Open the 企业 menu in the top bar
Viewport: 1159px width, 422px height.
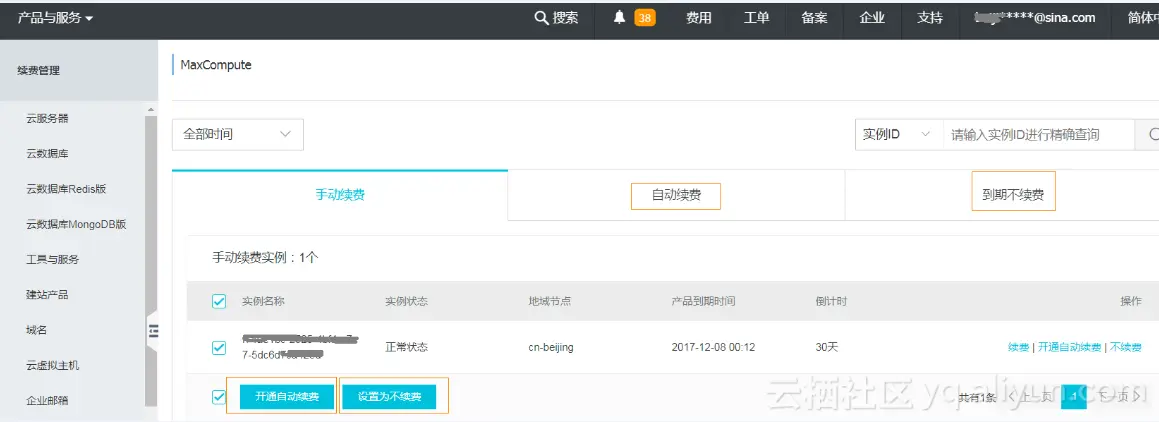point(872,18)
